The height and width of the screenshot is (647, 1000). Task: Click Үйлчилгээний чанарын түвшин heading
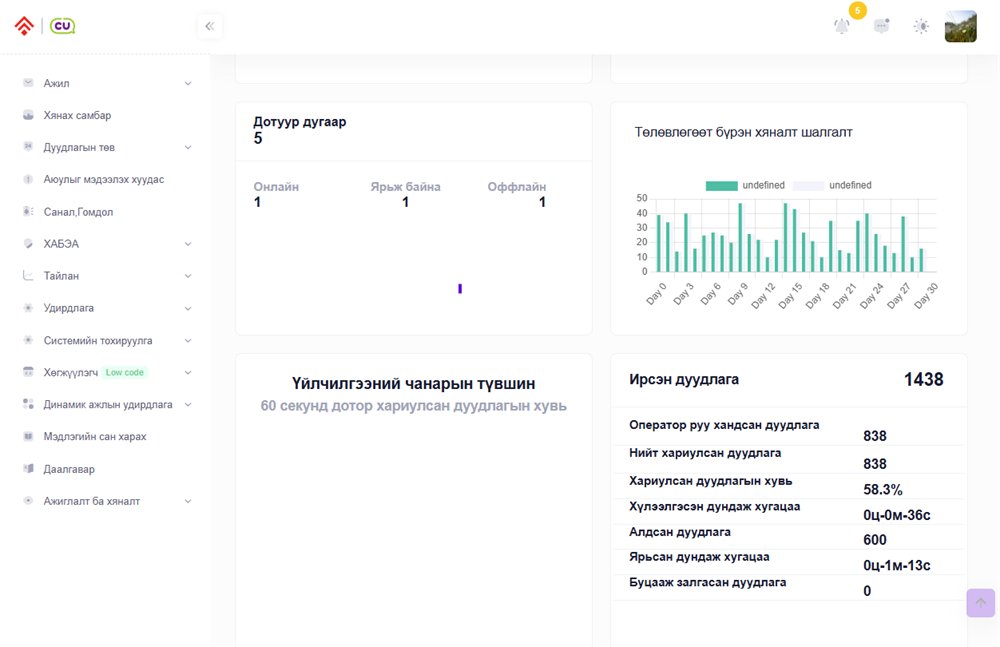pyautogui.click(x=413, y=383)
